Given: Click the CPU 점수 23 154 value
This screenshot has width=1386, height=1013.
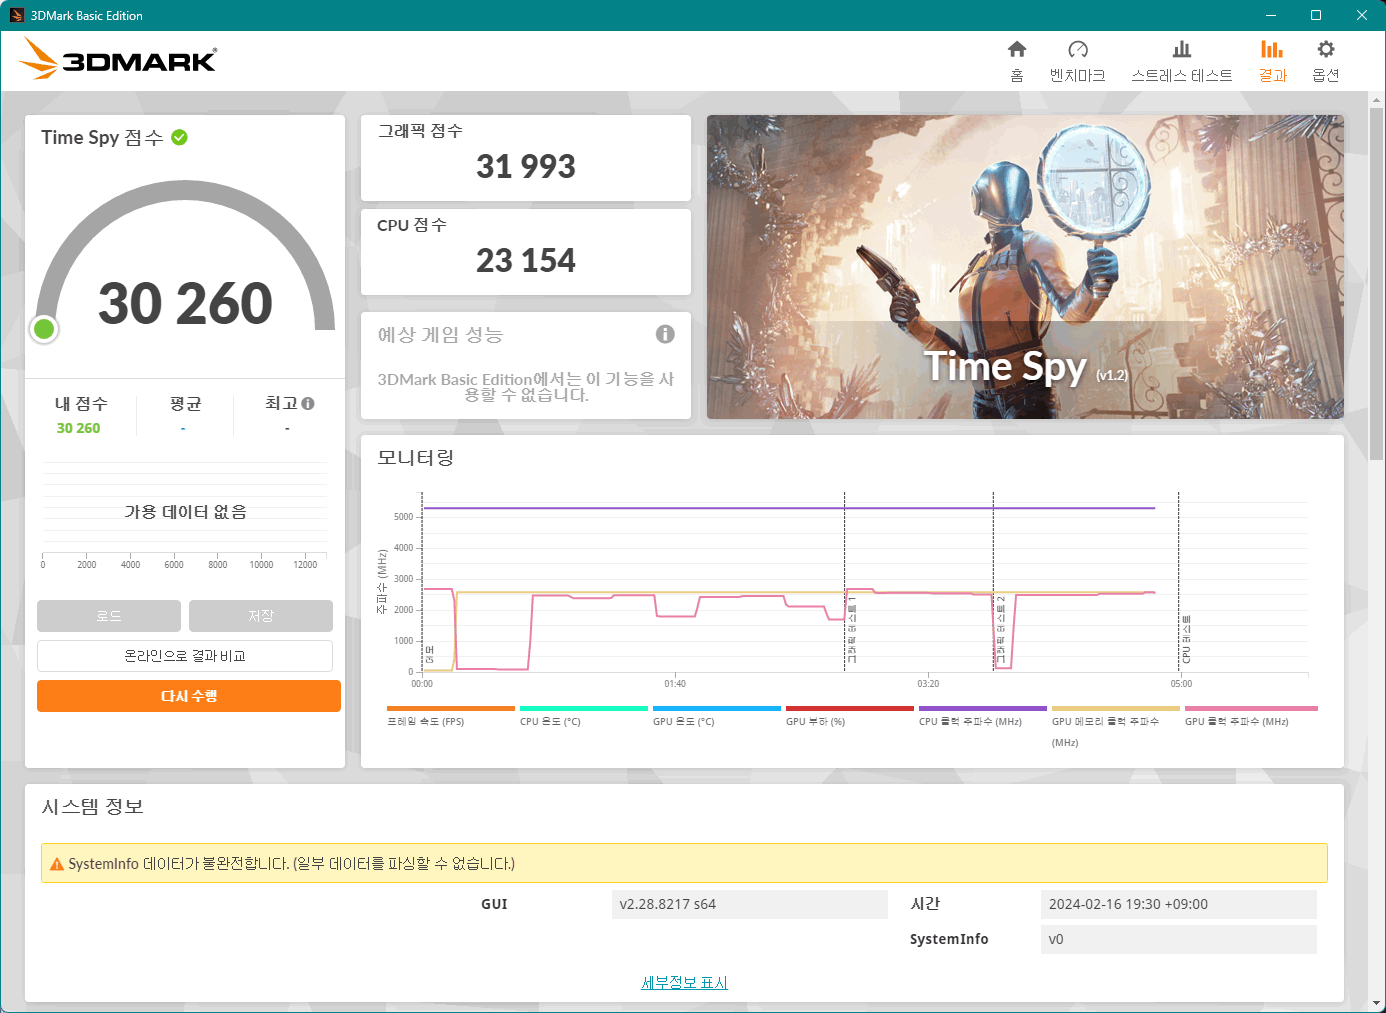Looking at the screenshot, I should click(526, 260).
